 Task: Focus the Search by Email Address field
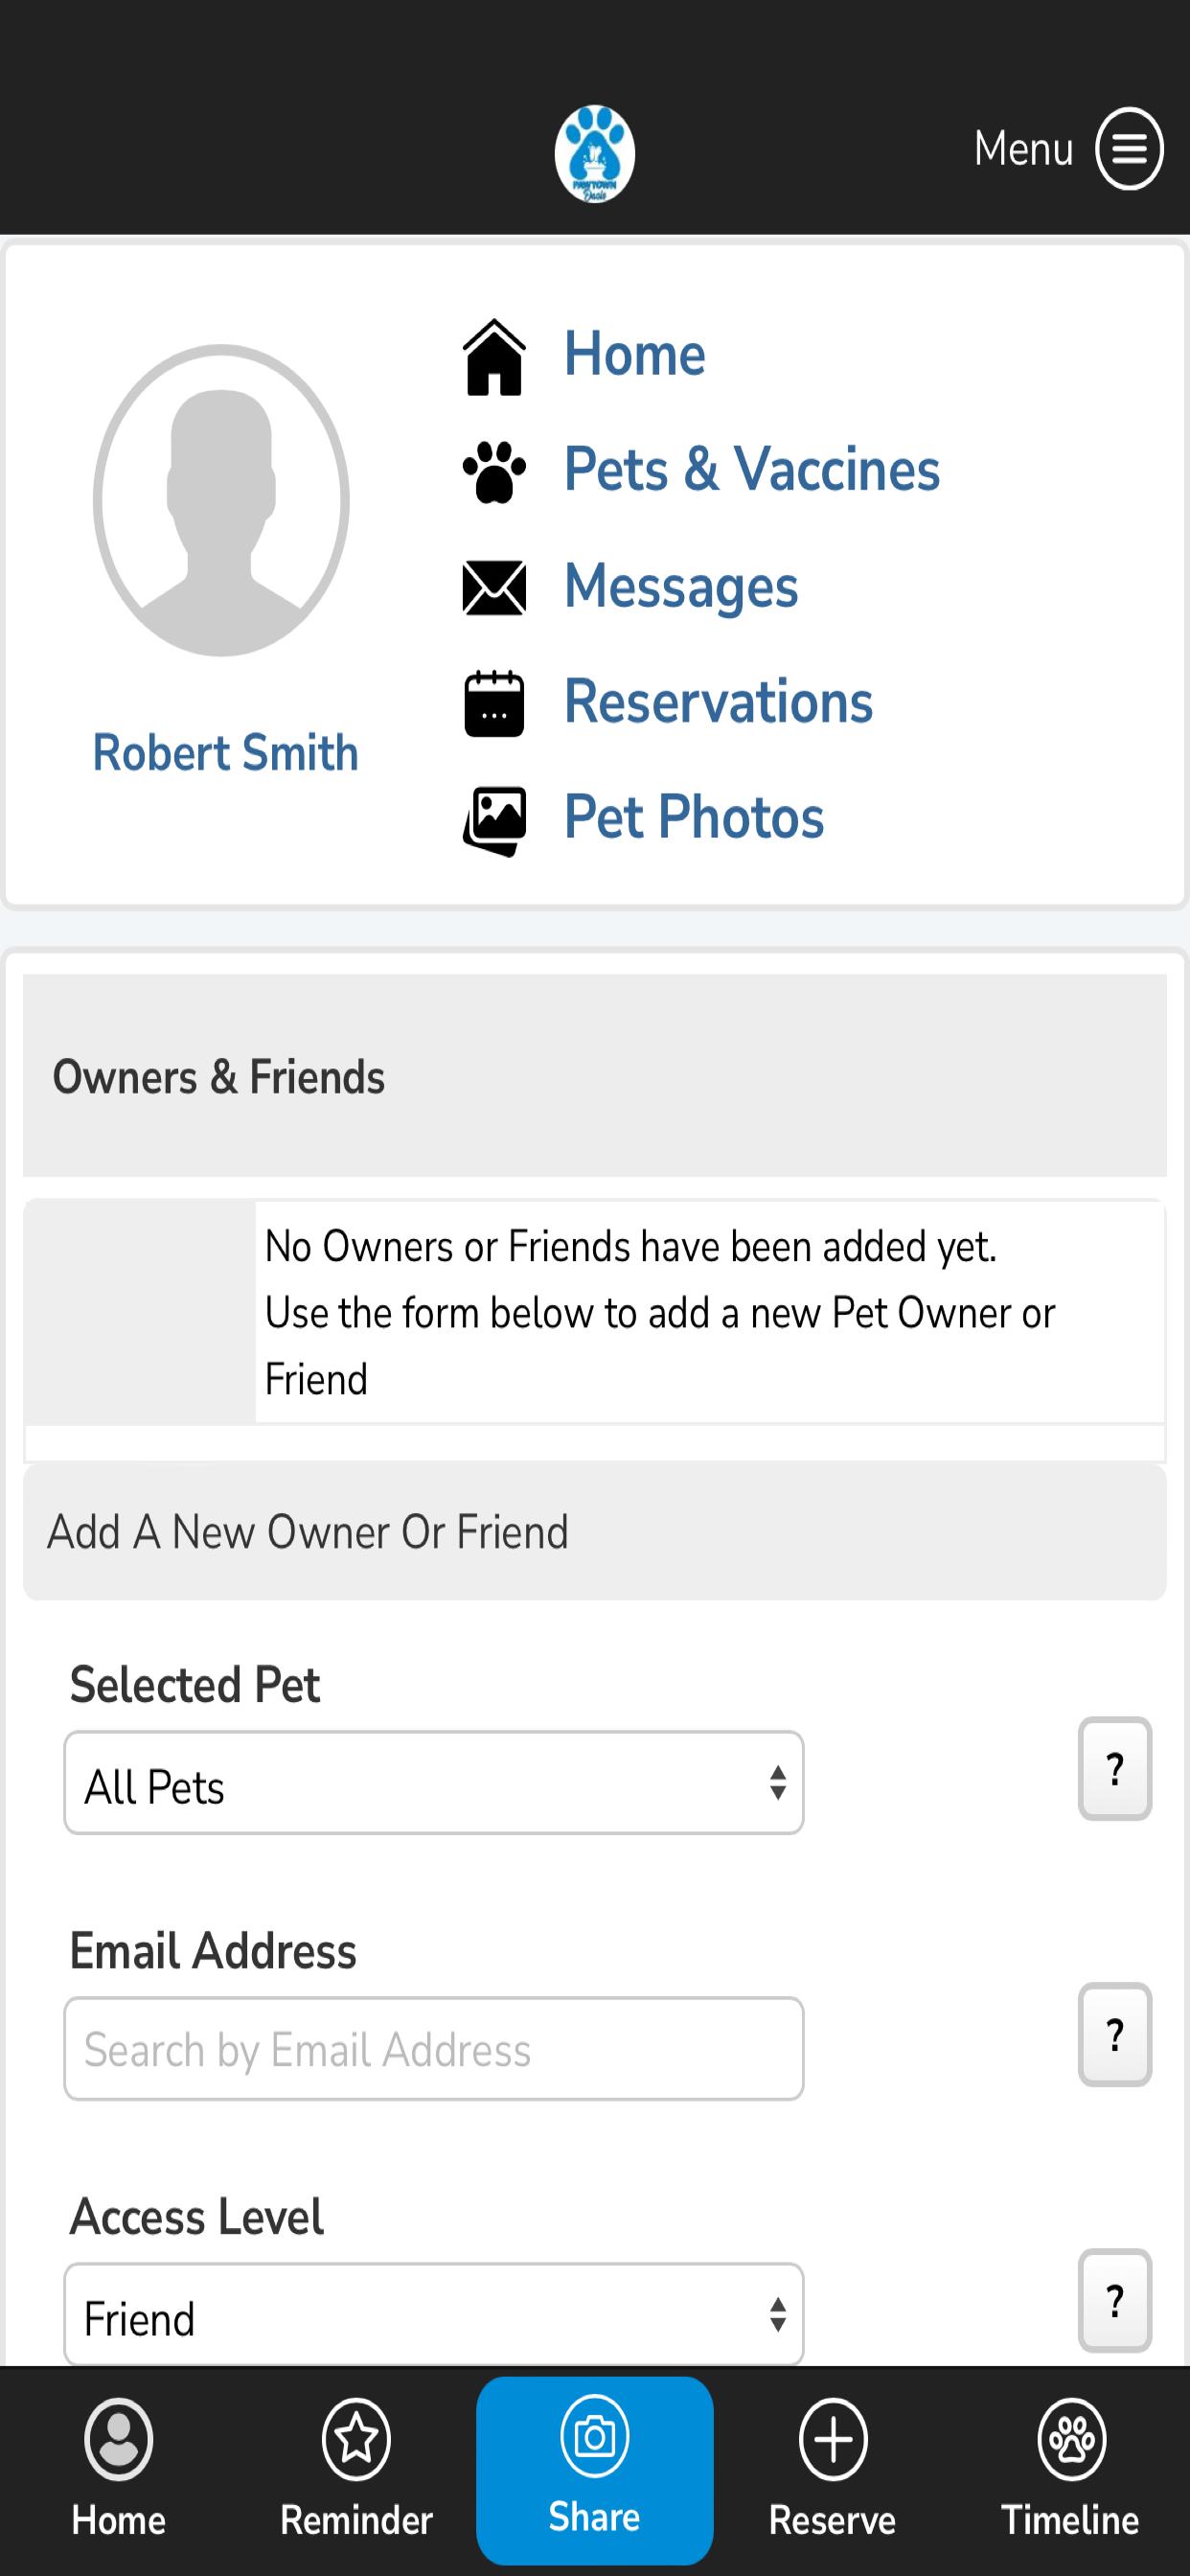point(434,2049)
